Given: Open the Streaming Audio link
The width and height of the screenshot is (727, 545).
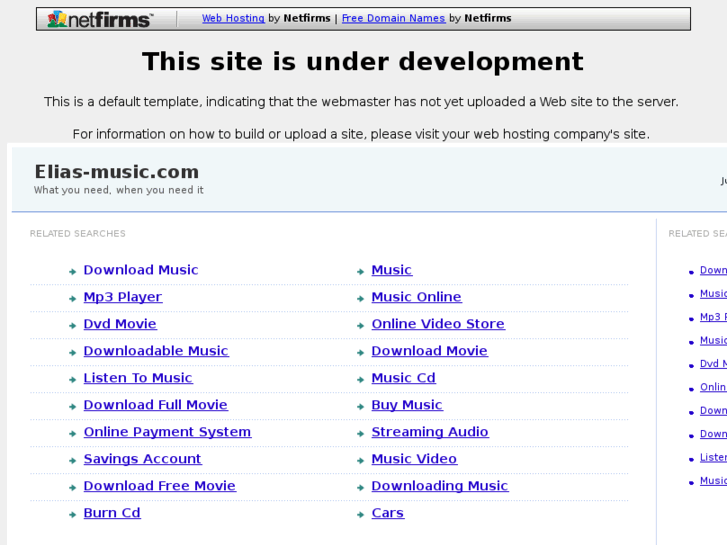Looking at the screenshot, I should point(430,432).
